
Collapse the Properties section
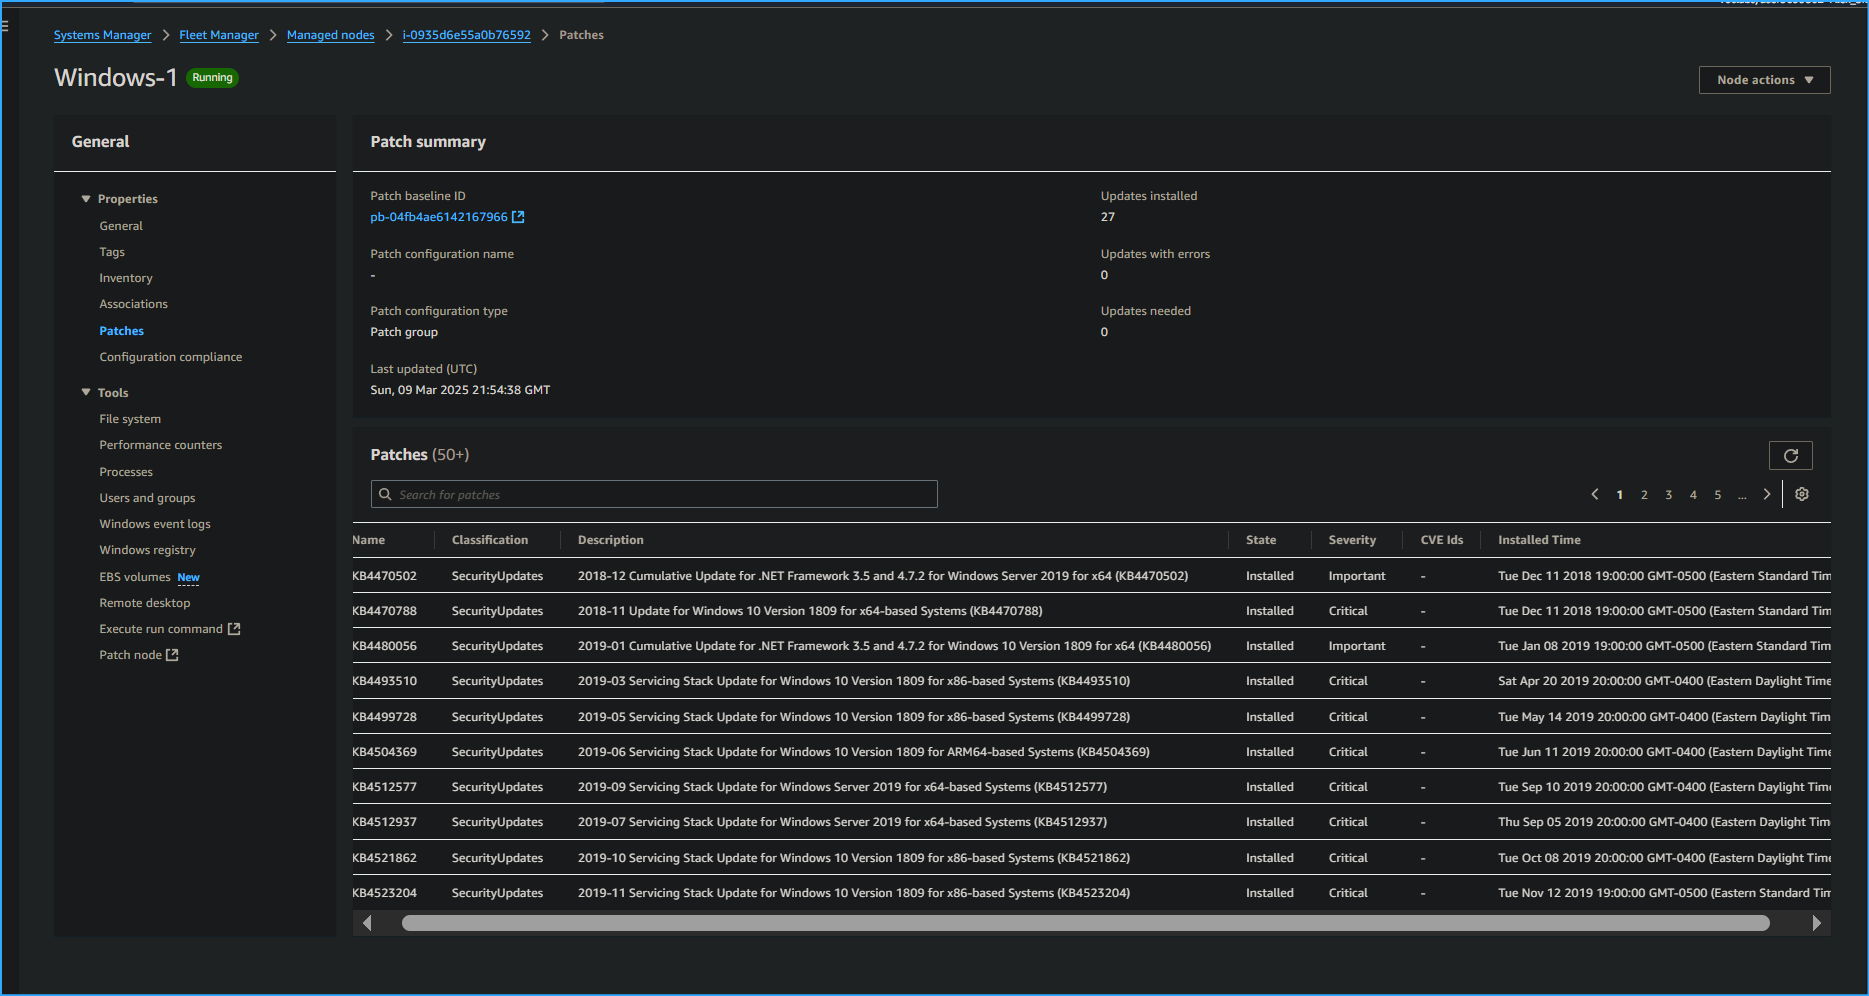click(86, 198)
